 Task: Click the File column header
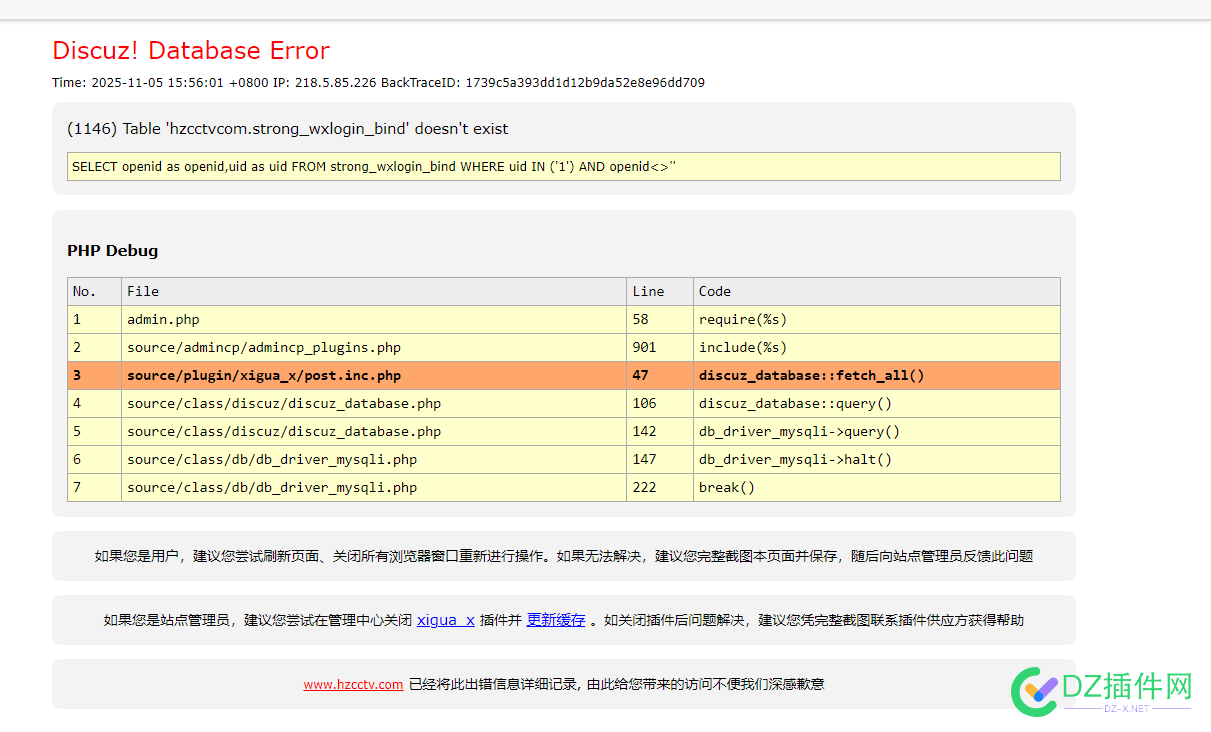pos(143,292)
